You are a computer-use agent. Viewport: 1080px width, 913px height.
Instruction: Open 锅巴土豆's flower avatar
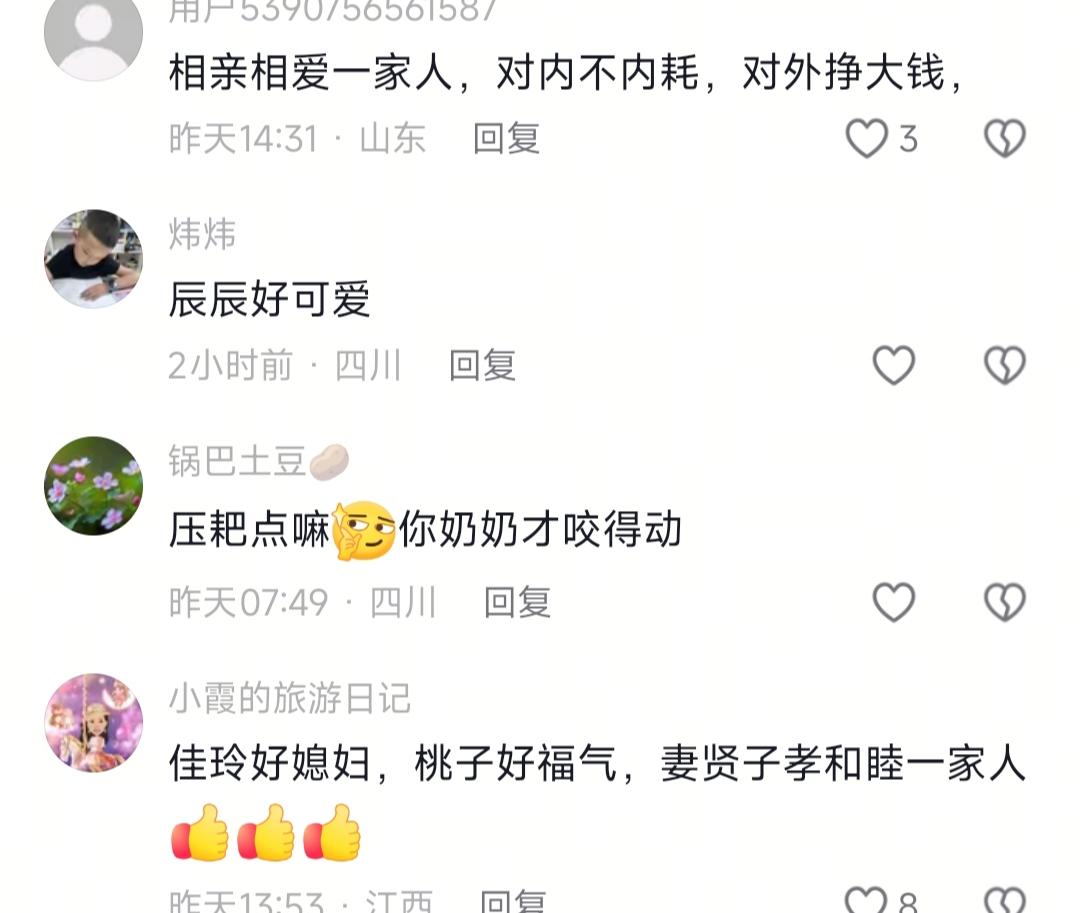(94, 485)
